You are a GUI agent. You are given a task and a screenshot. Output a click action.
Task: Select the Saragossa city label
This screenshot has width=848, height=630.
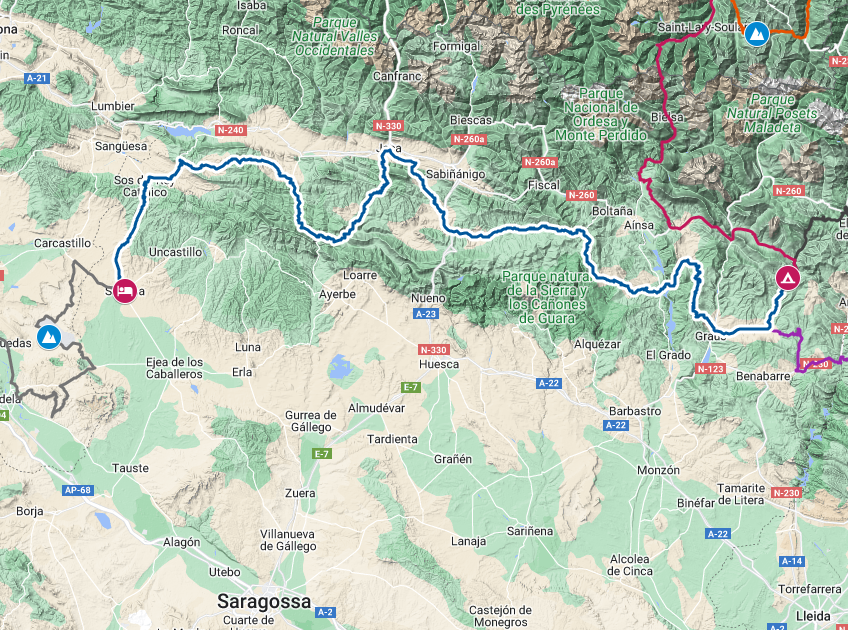pyautogui.click(x=264, y=601)
